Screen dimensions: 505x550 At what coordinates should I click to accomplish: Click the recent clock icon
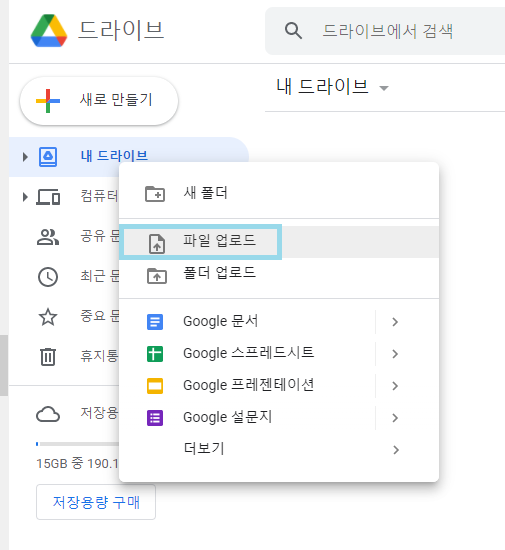(x=48, y=277)
